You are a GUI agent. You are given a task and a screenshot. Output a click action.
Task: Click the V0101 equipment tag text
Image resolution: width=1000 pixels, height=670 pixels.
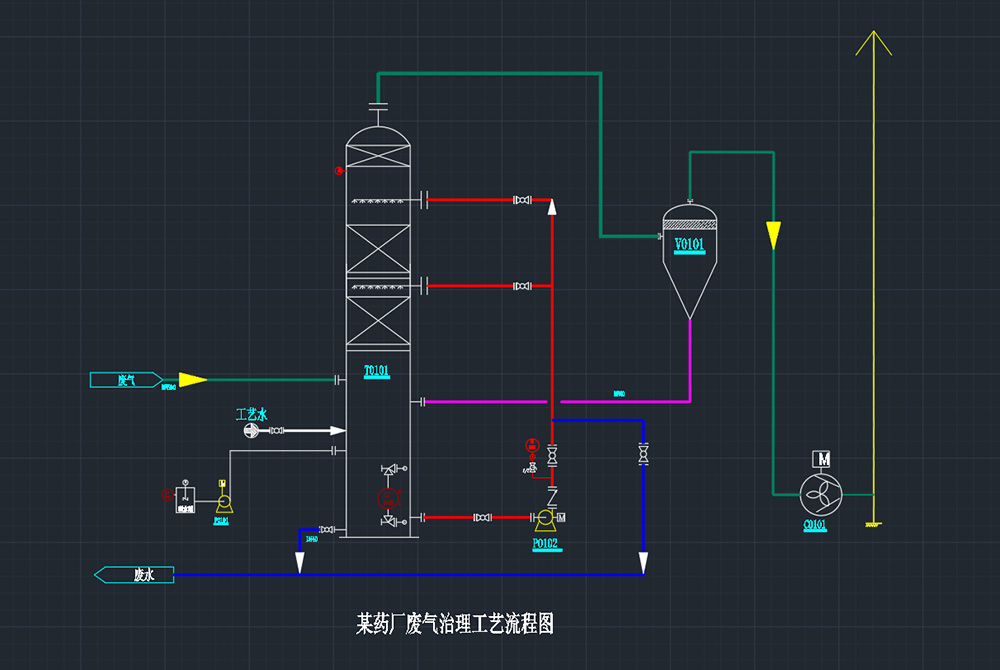click(x=688, y=242)
